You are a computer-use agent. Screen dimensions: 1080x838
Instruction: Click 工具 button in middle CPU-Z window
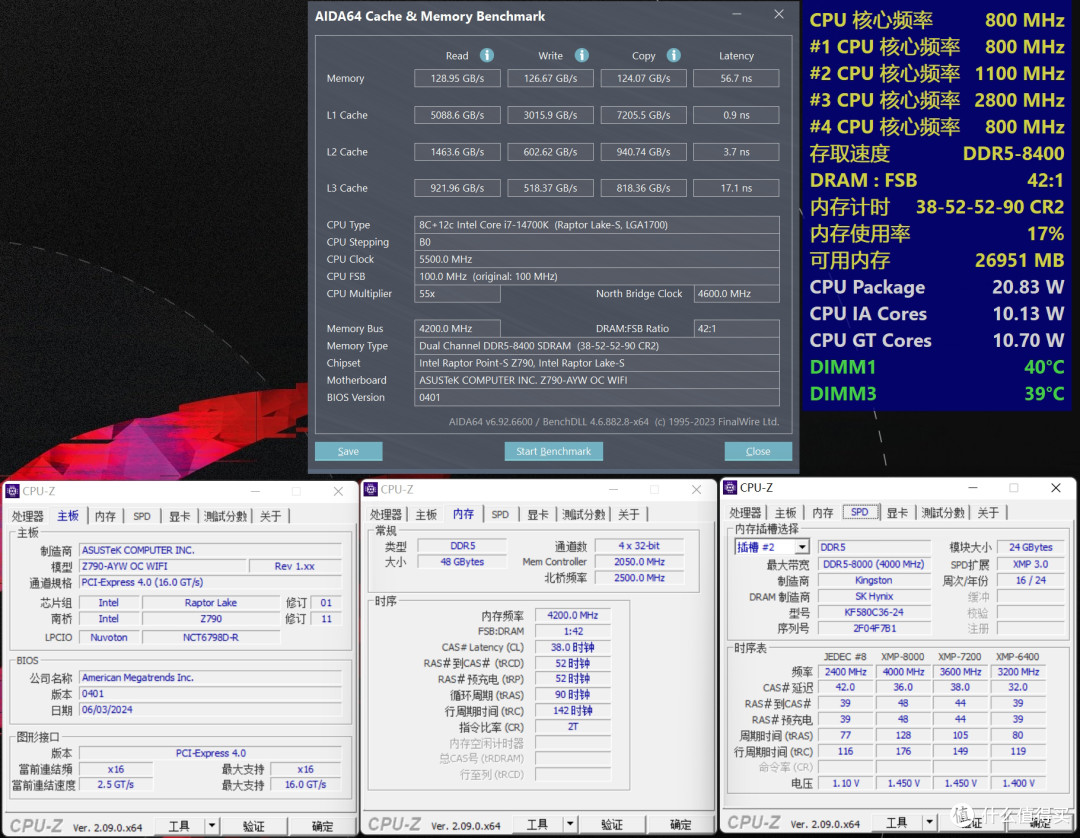pyautogui.click(x=537, y=824)
